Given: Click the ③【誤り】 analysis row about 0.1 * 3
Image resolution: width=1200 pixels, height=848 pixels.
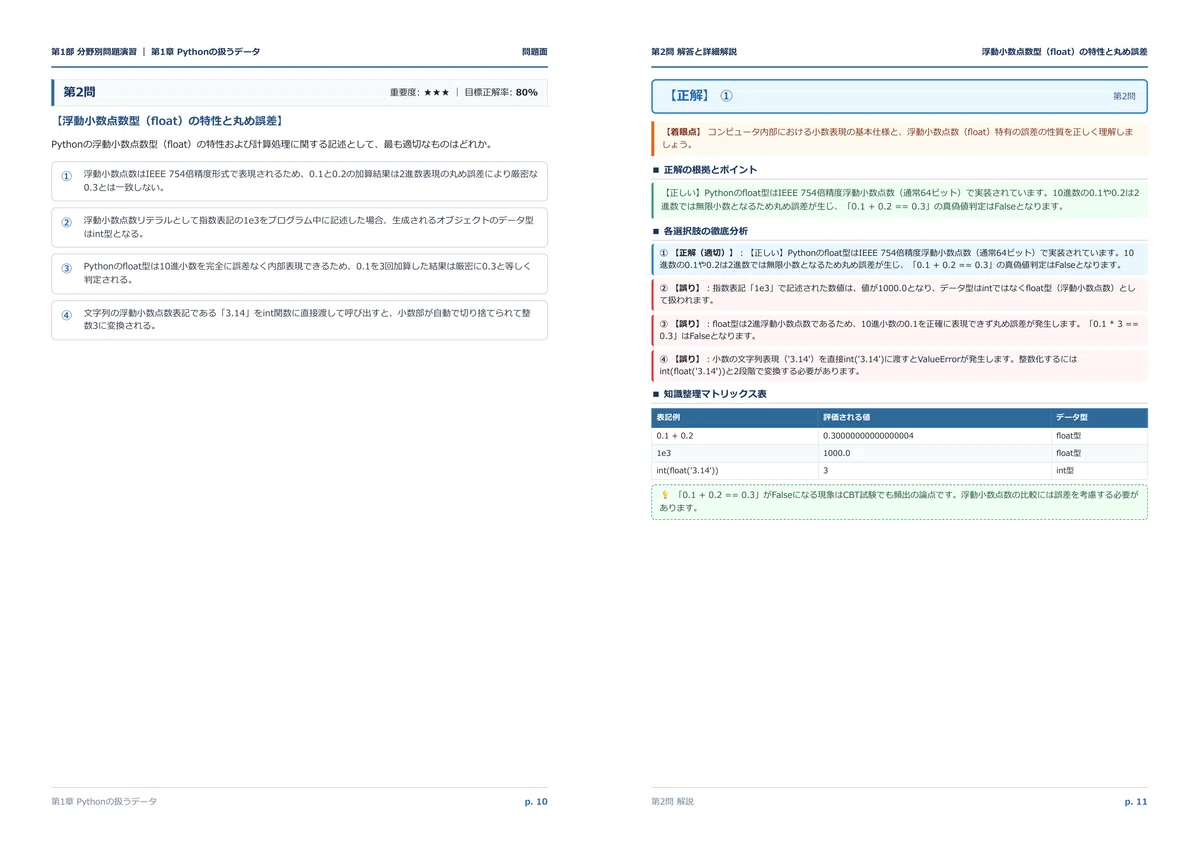Looking at the screenshot, I should tap(900, 330).
